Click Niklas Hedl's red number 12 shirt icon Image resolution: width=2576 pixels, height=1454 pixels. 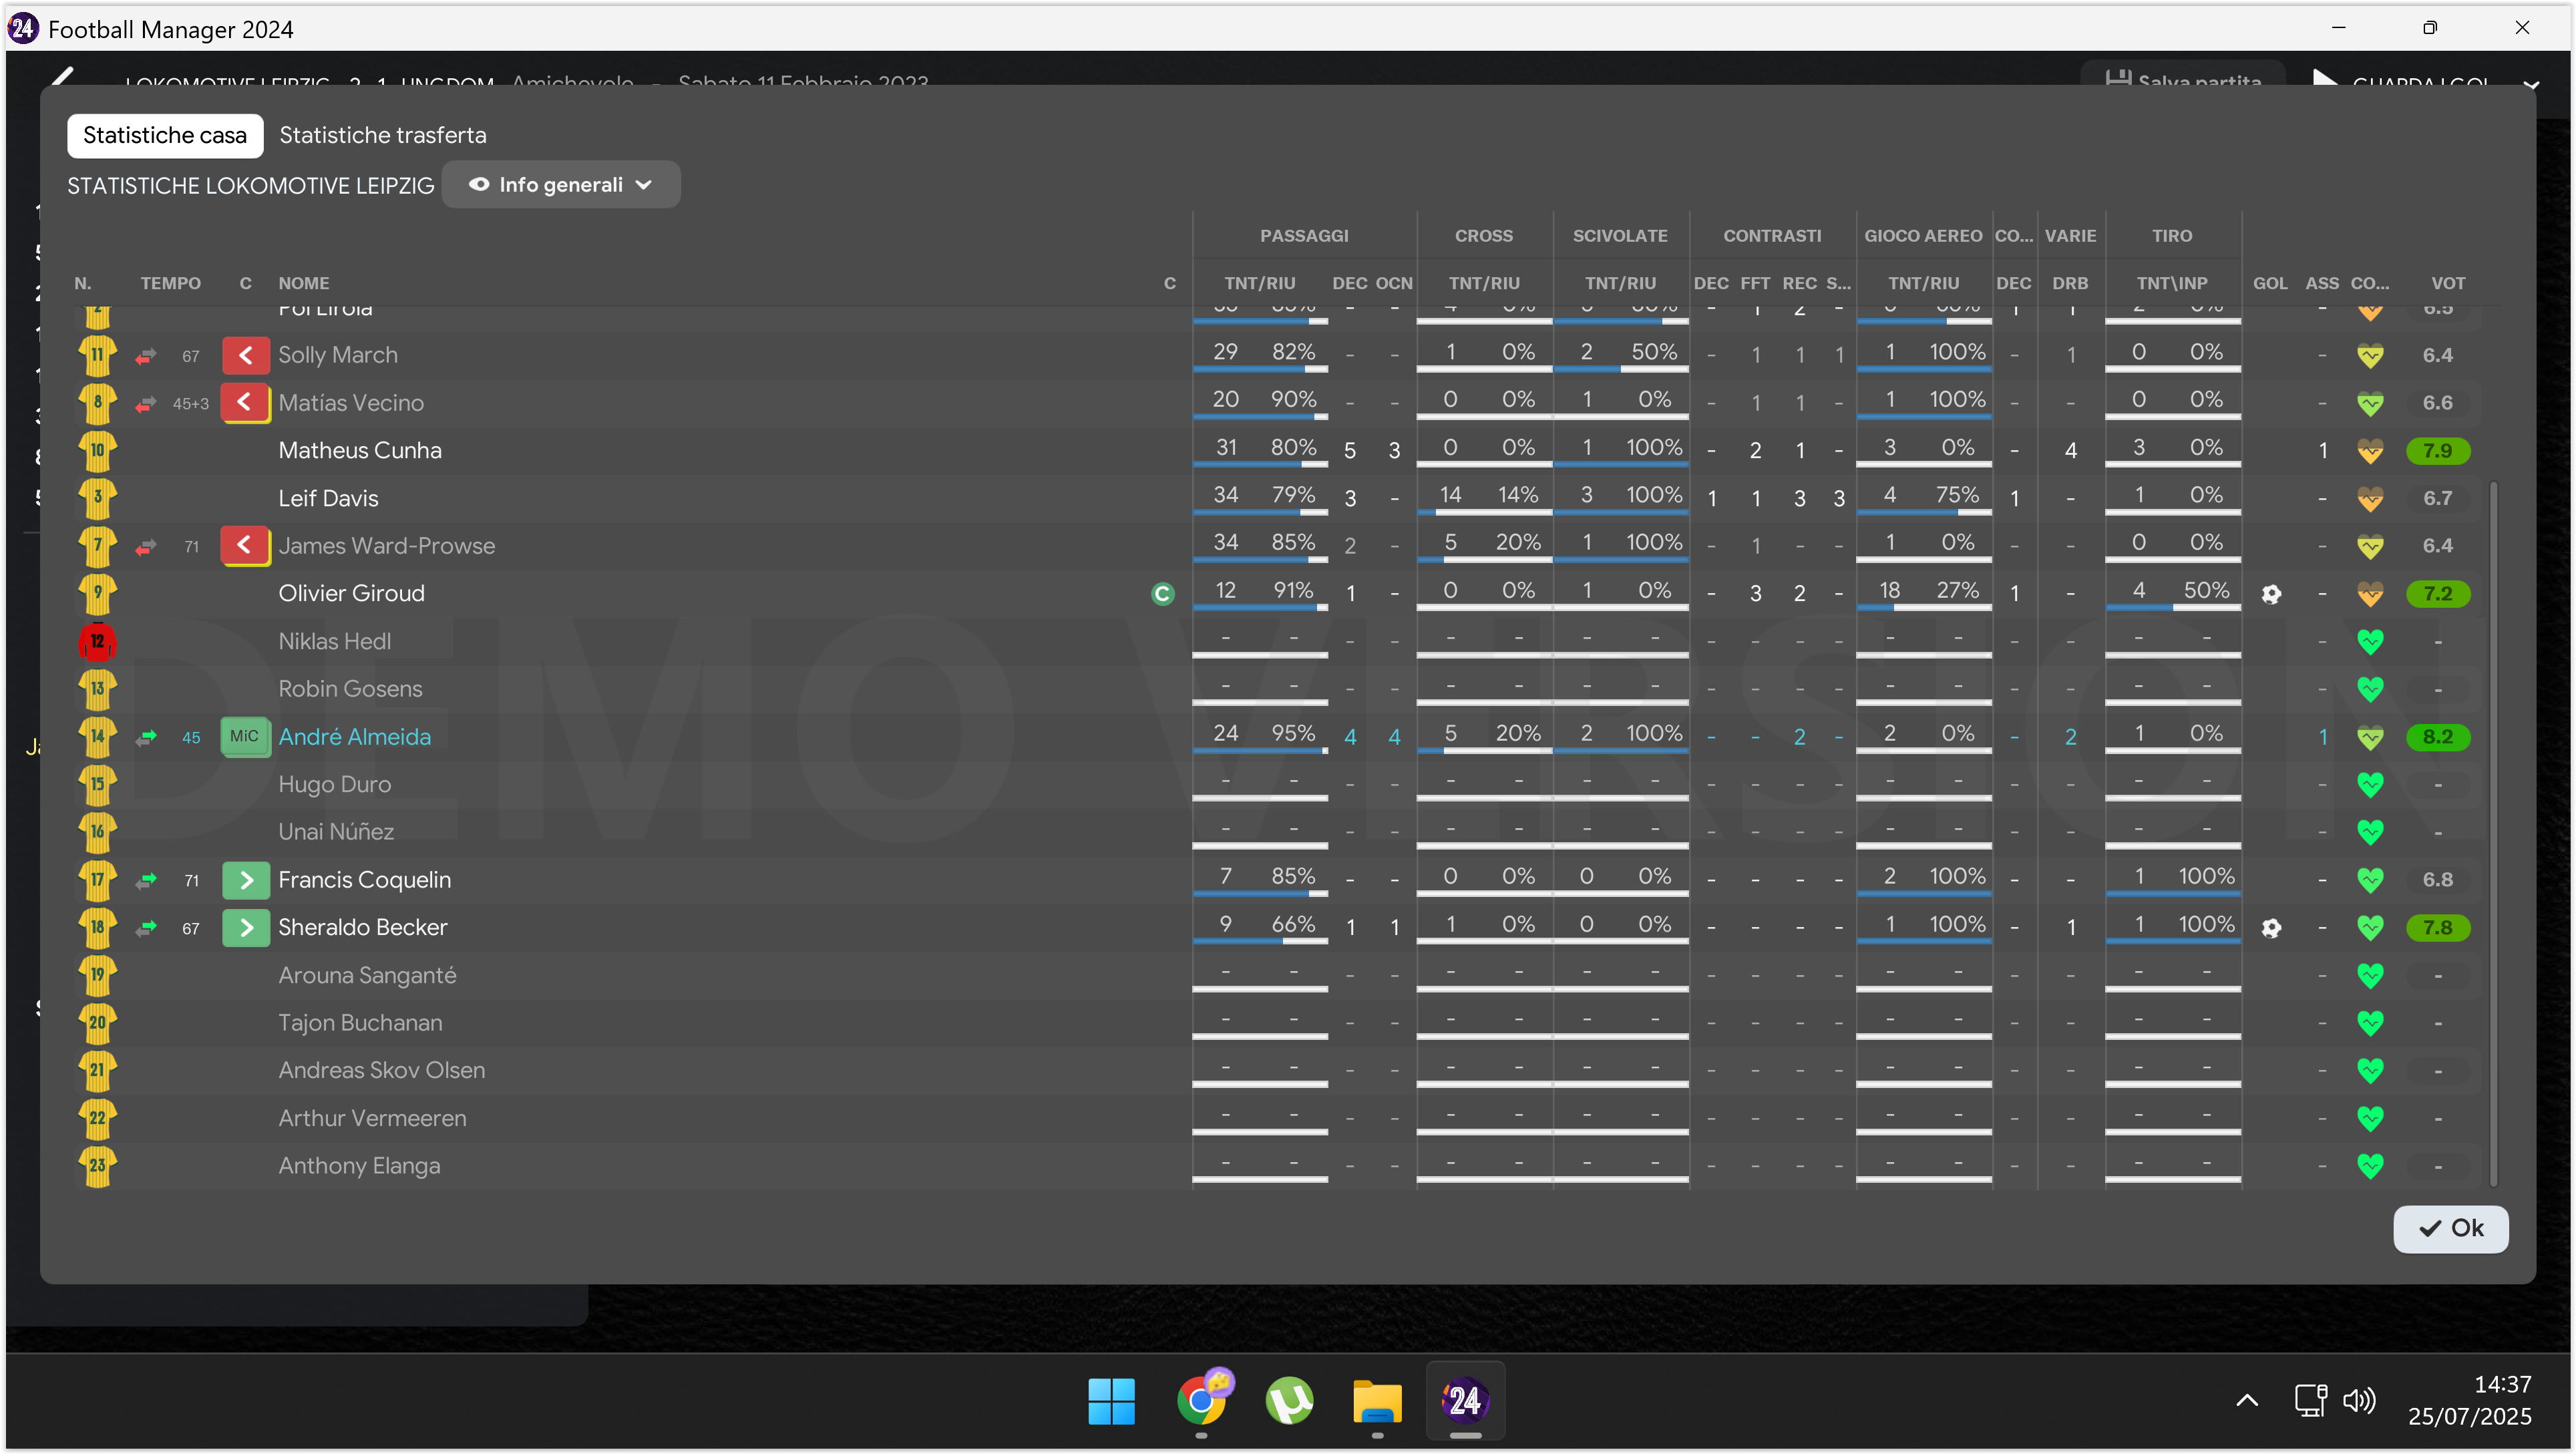97,641
